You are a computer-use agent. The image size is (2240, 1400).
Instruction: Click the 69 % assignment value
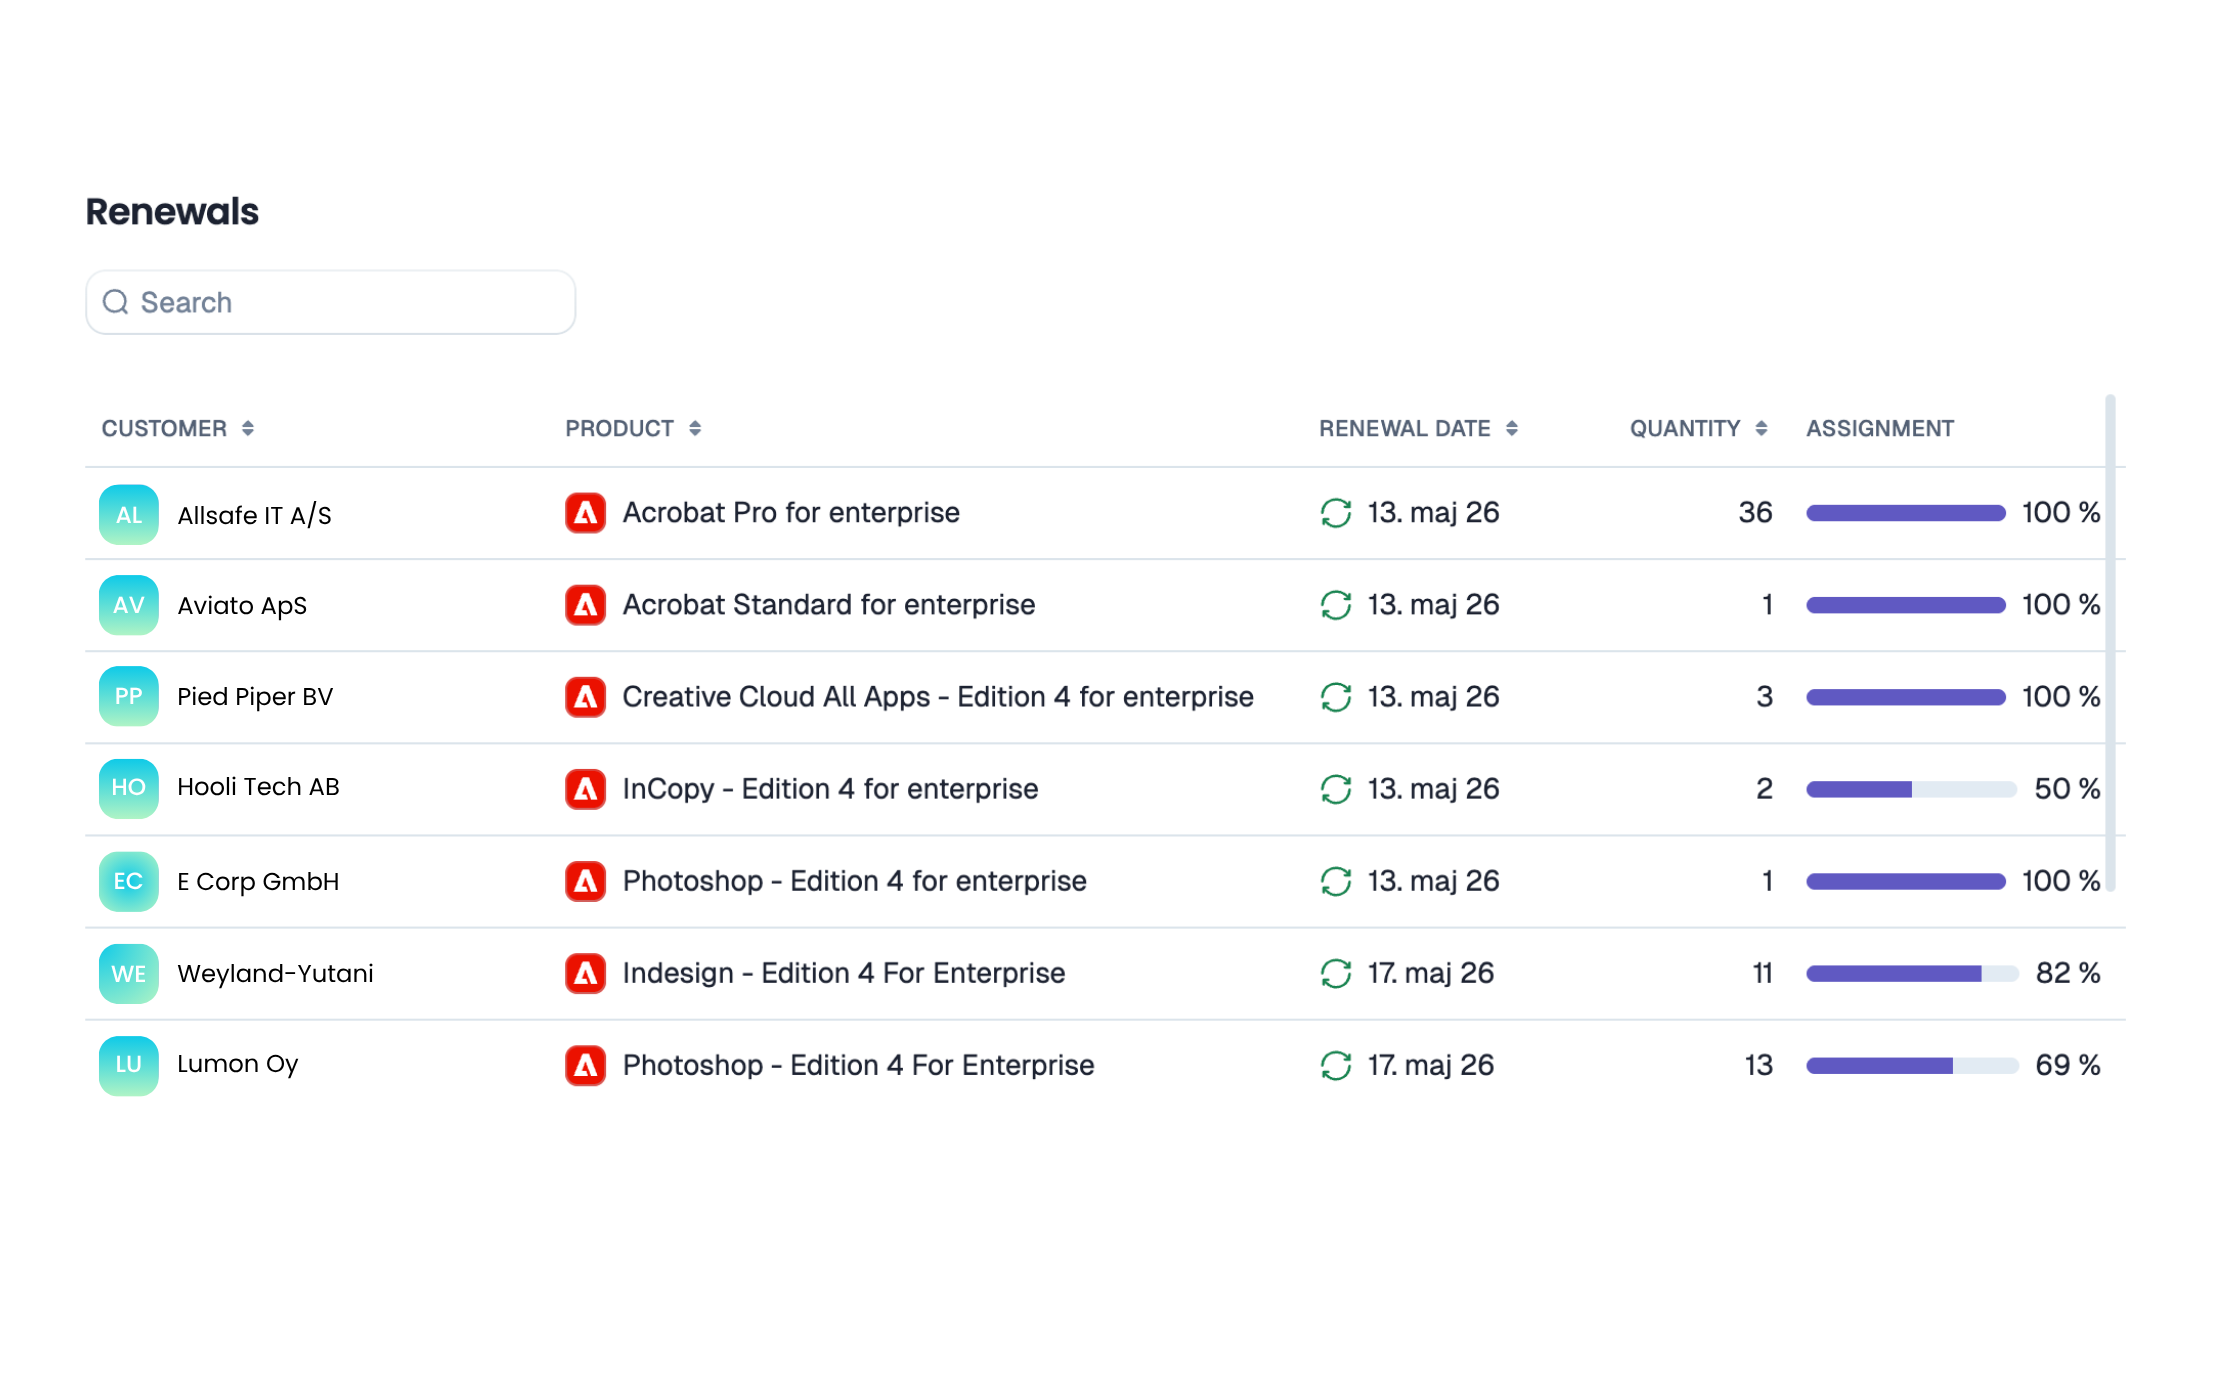click(2068, 1064)
